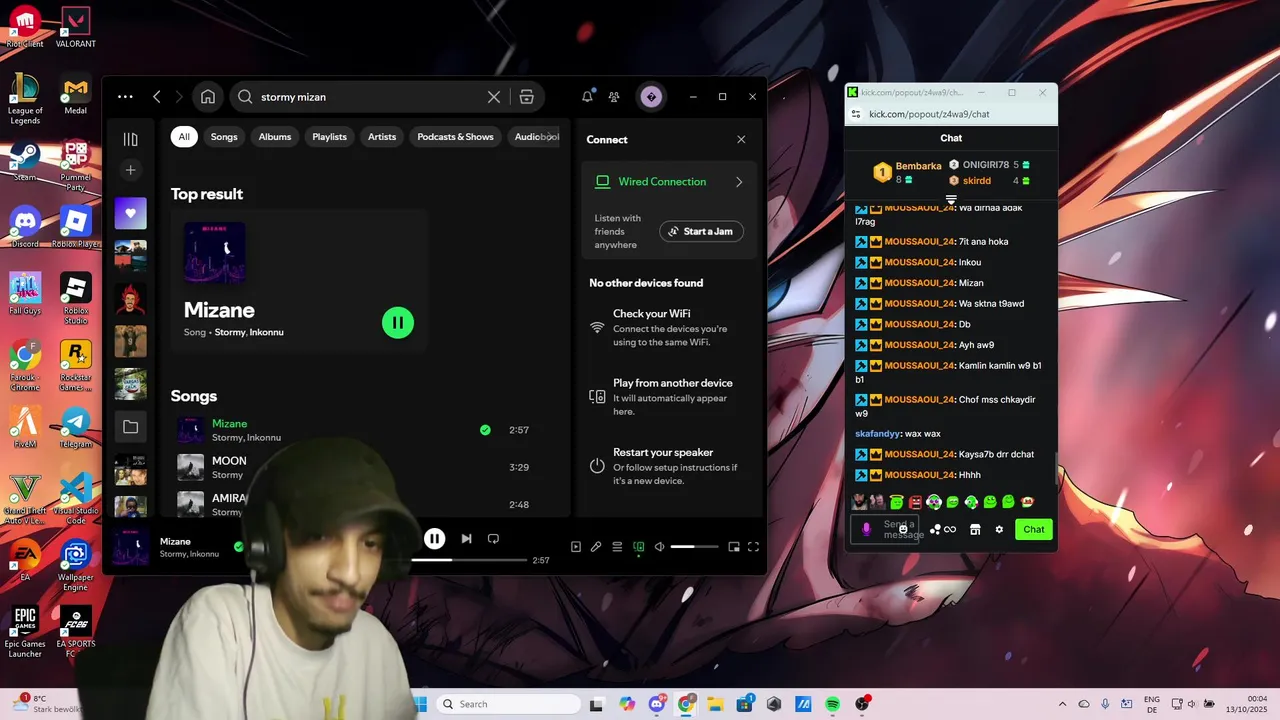Insert angry red emote in Kick chat

point(915,502)
